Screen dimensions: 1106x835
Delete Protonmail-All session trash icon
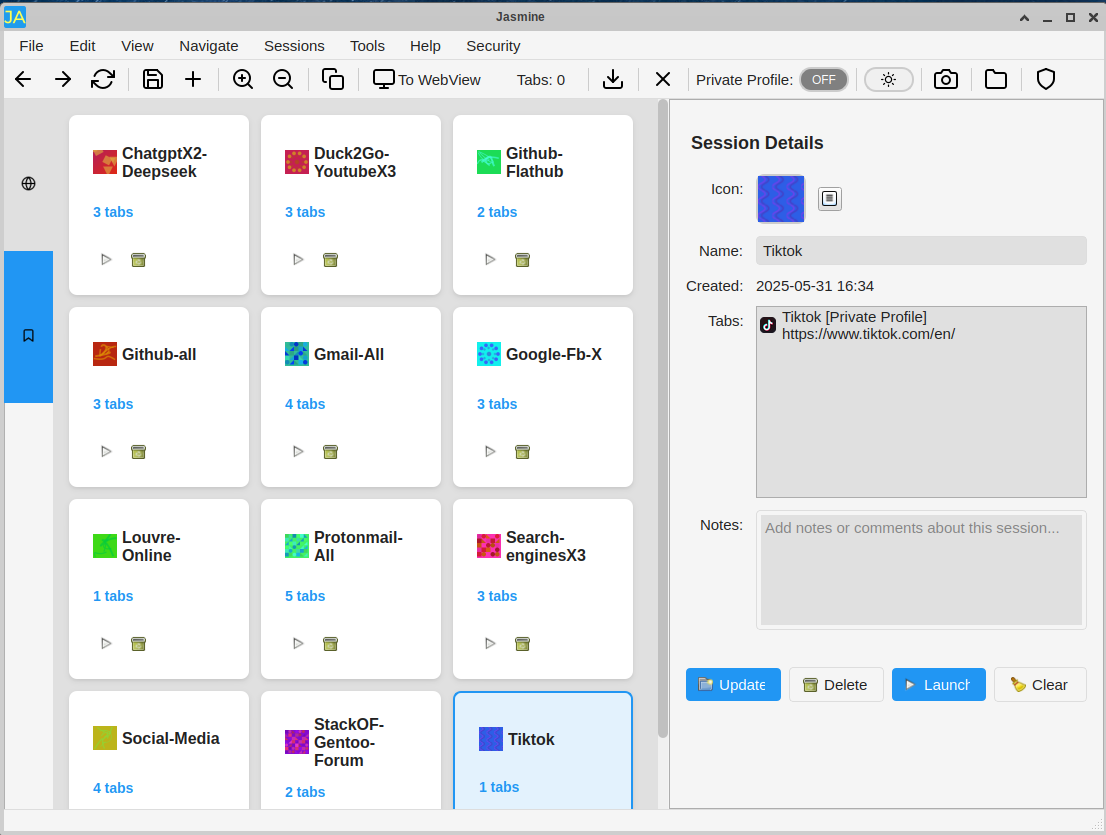[x=330, y=643]
